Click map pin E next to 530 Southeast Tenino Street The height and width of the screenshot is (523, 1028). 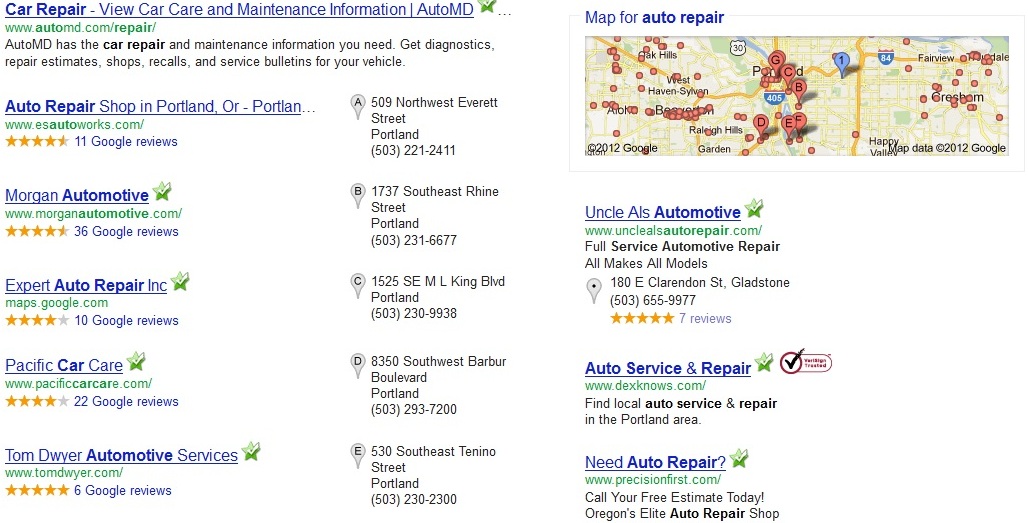click(357, 455)
